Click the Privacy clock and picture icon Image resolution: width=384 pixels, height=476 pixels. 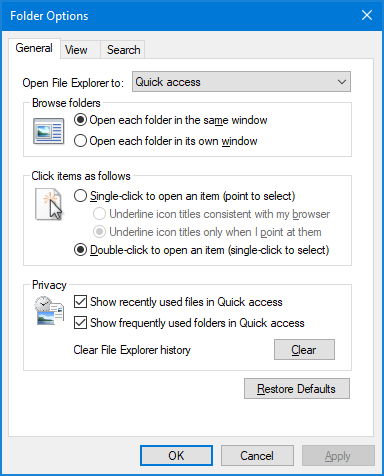[49, 310]
